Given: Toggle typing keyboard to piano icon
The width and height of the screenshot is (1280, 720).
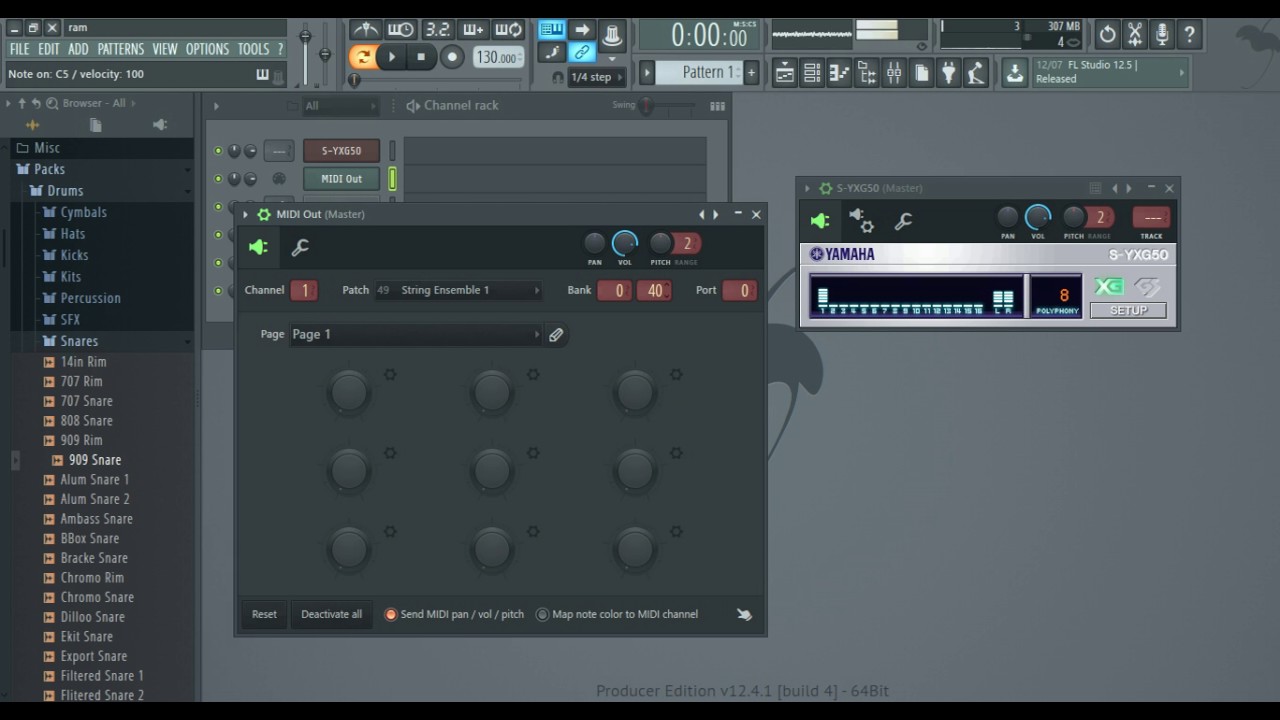Looking at the screenshot, I should pos(551,29).
